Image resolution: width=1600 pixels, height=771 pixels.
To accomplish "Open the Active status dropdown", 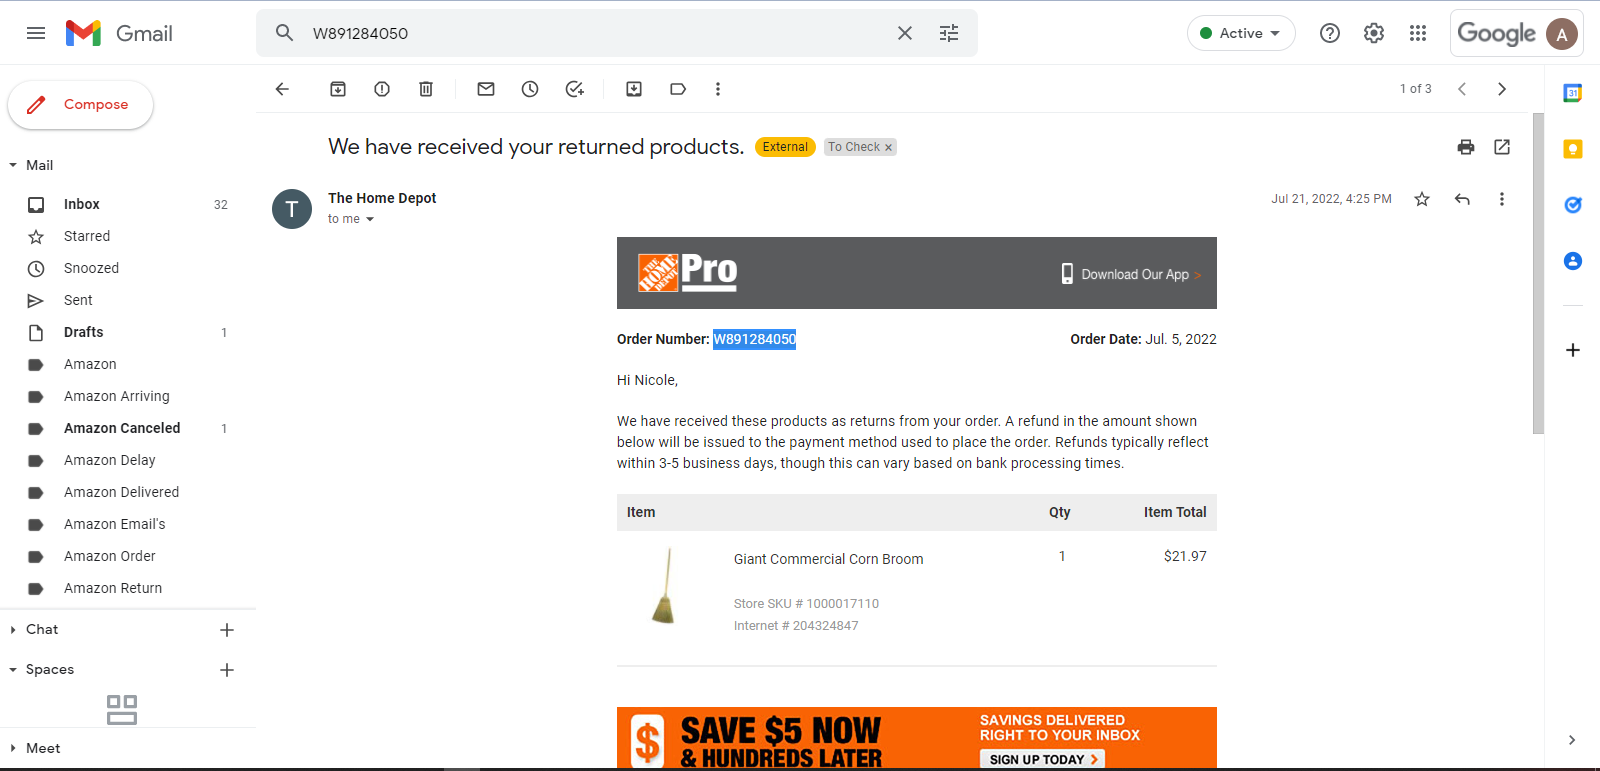I will 1241,33.
